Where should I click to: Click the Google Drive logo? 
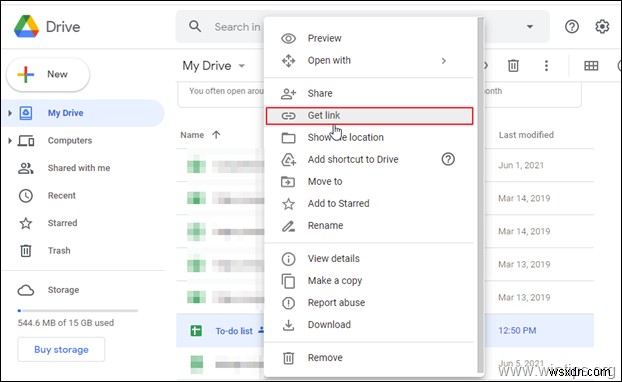pyautogui.click(x=26, y=27)
